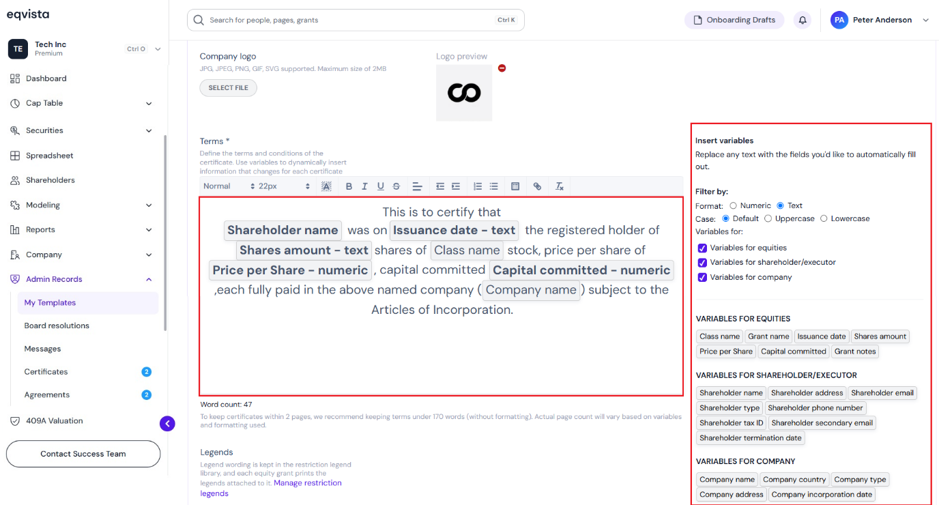Image resolution: width=939 pixels, height=505 pixels.
Task: Click Contact Success Team button
Action: coord(83,454)
